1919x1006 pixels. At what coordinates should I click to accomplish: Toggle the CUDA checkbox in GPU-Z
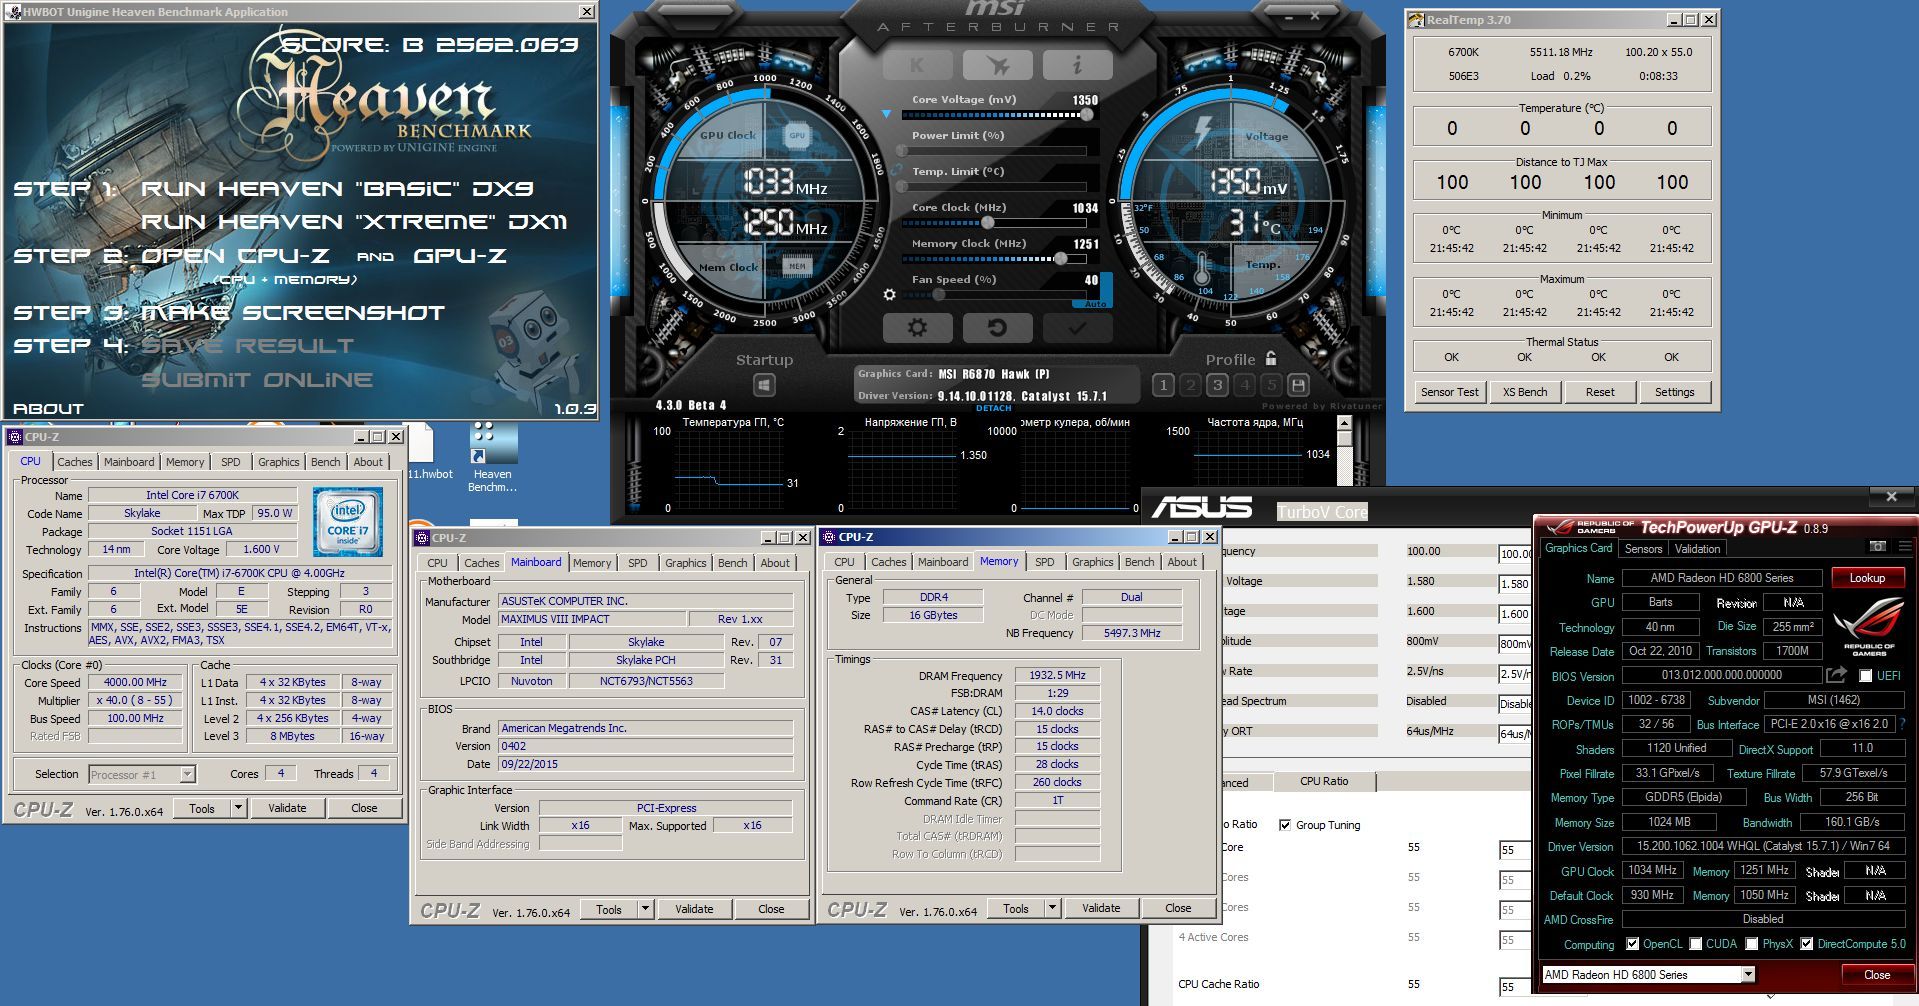tap(1696, 944)
